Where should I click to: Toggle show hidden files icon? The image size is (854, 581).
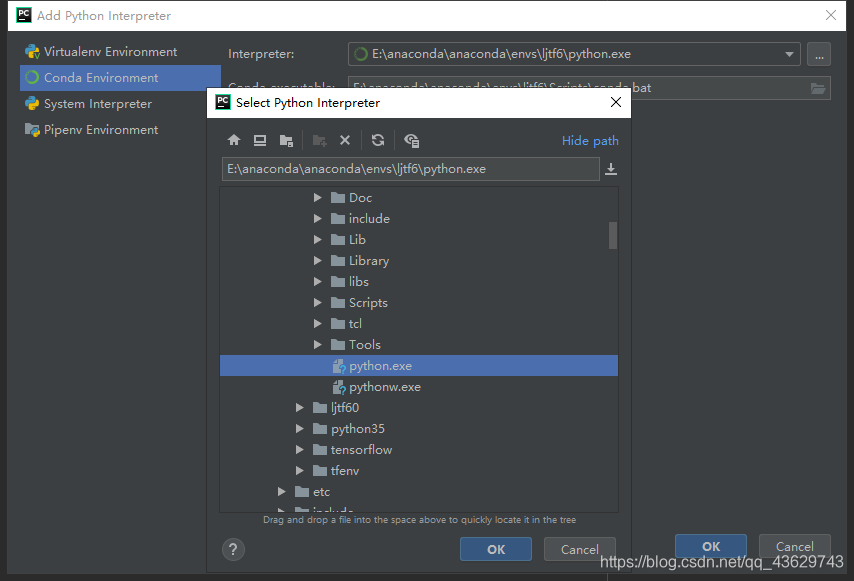pyautogui.click(x=411, y=140)
